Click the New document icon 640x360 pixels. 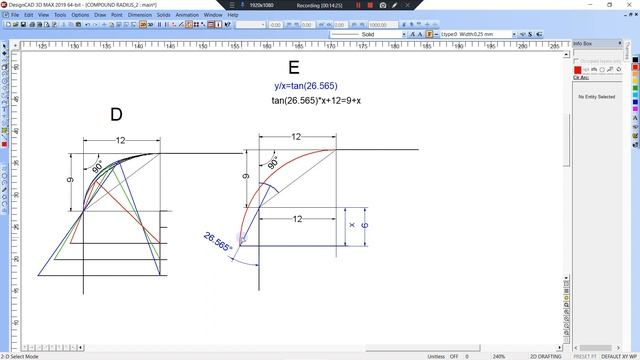[x=8, y=24]
